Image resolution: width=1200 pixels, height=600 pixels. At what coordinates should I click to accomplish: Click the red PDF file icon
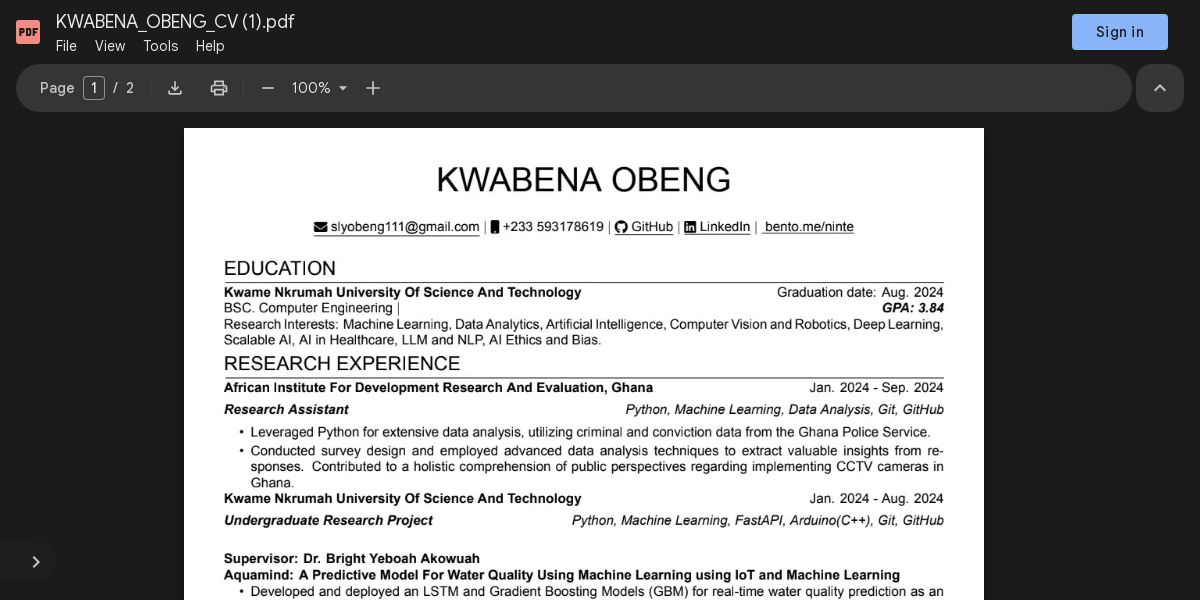click(x=28, y=32)
